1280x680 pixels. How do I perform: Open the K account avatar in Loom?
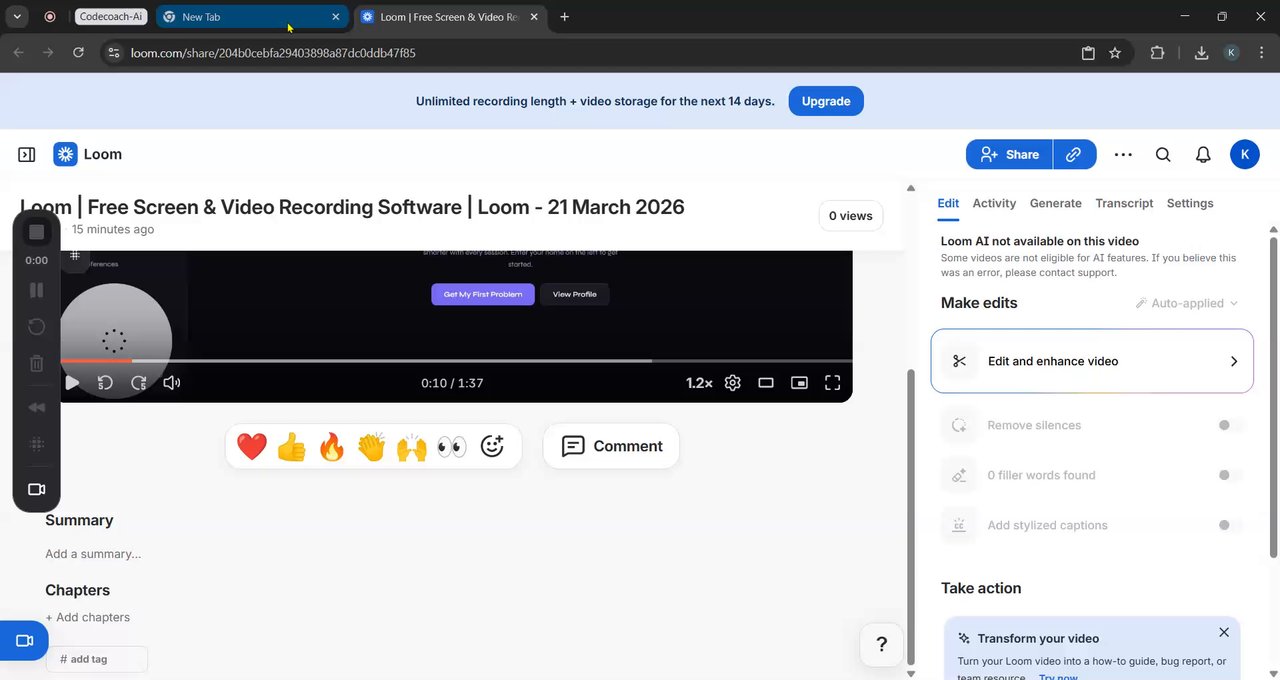(1244, 154)
